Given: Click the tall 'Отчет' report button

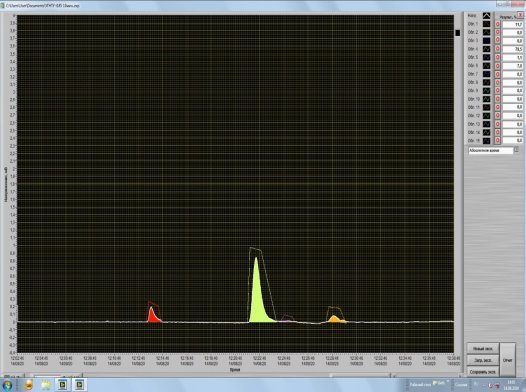Looking at the screenshot, I should pos(507,360).
